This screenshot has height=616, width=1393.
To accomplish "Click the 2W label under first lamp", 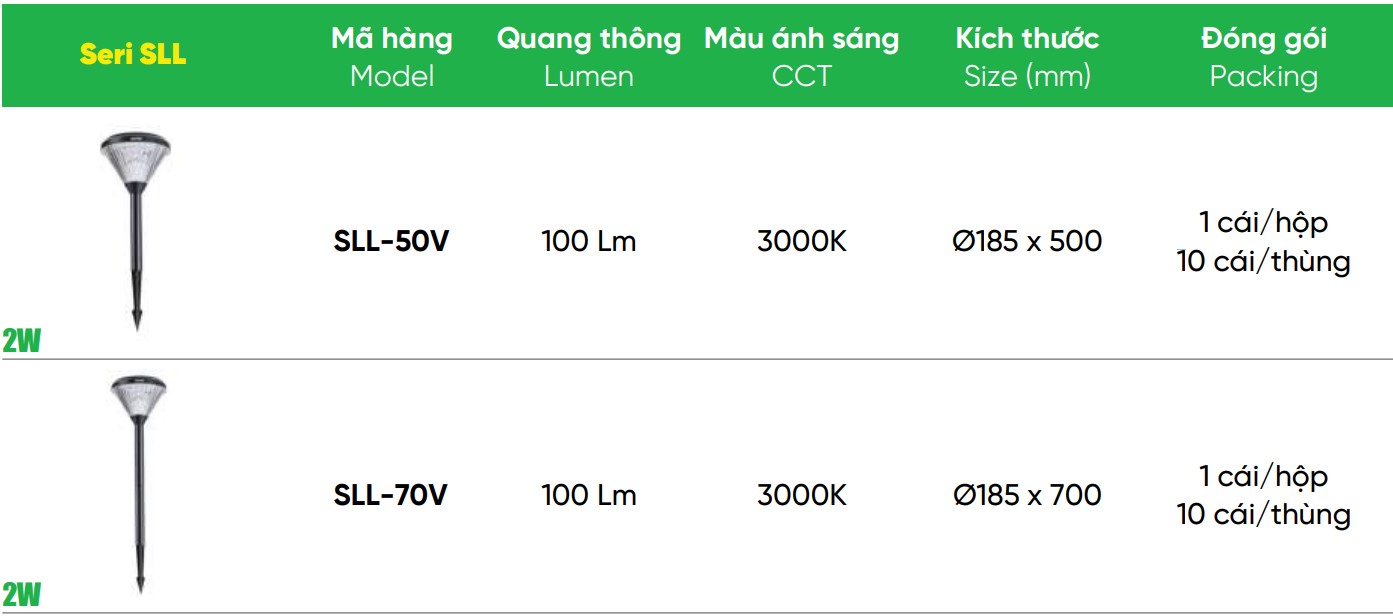I will click(x=21, y=343).
